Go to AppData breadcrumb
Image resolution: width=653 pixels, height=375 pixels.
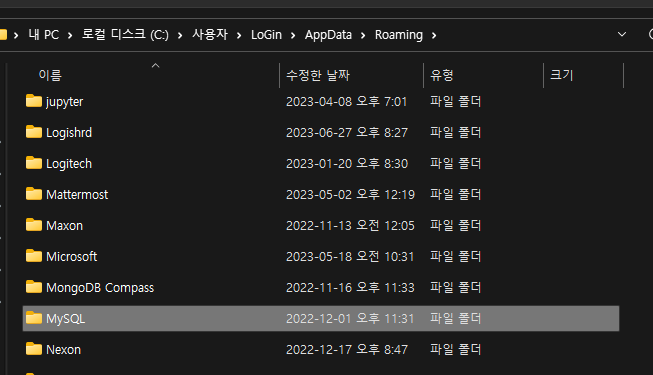(x=328, y=35)
